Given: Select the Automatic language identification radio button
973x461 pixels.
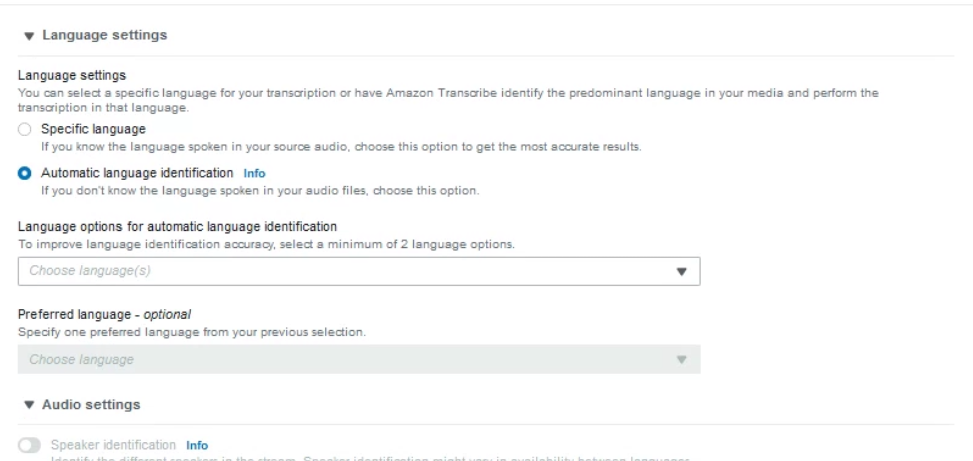Looking at the screenshot, I should click(x=24, y=173).
